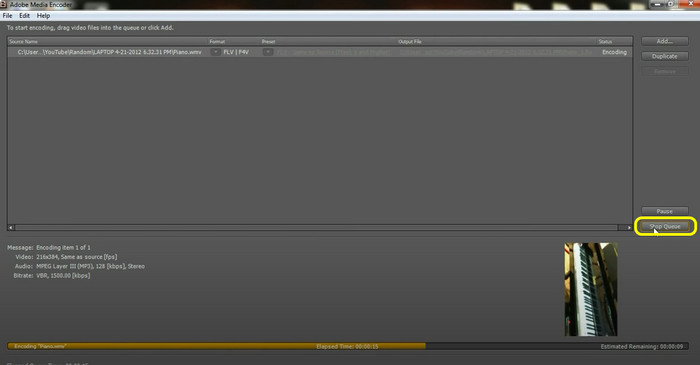Click the piano video preview thumbnail
The width and height of the screenshot is (700, 365).
coord(591,289)
